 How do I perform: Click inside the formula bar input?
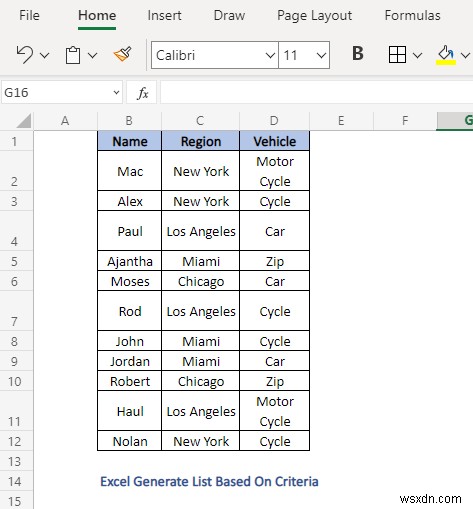pyautogui.click(x=316, y=92)
